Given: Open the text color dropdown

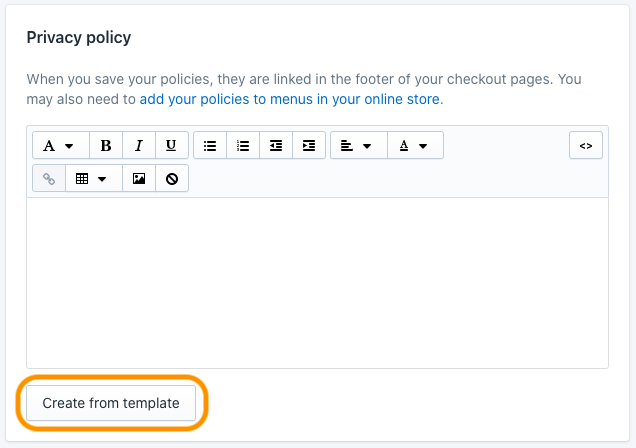Looking at the screenshot, I should (414, 146).
